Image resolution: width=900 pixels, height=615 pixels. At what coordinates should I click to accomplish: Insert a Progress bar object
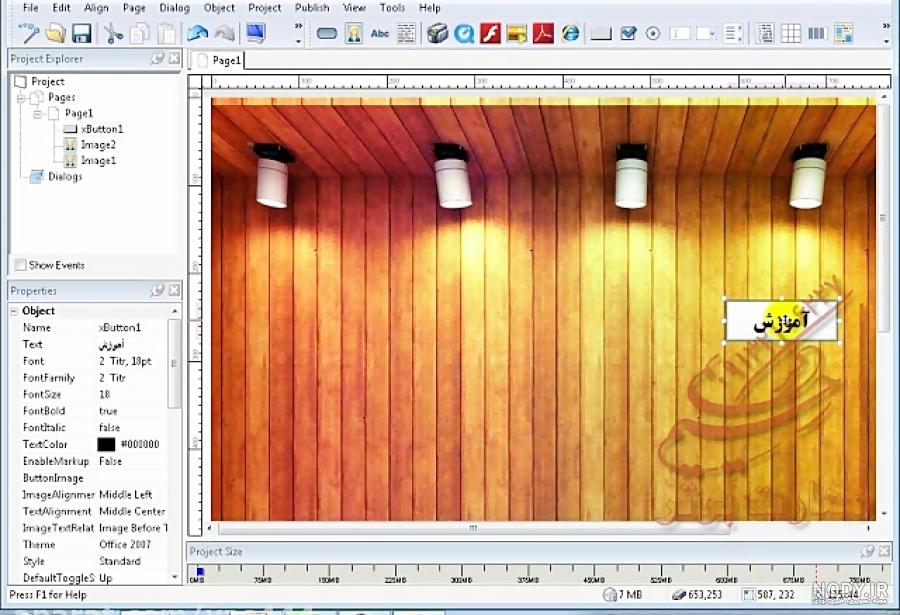click(x=817, y=34)
